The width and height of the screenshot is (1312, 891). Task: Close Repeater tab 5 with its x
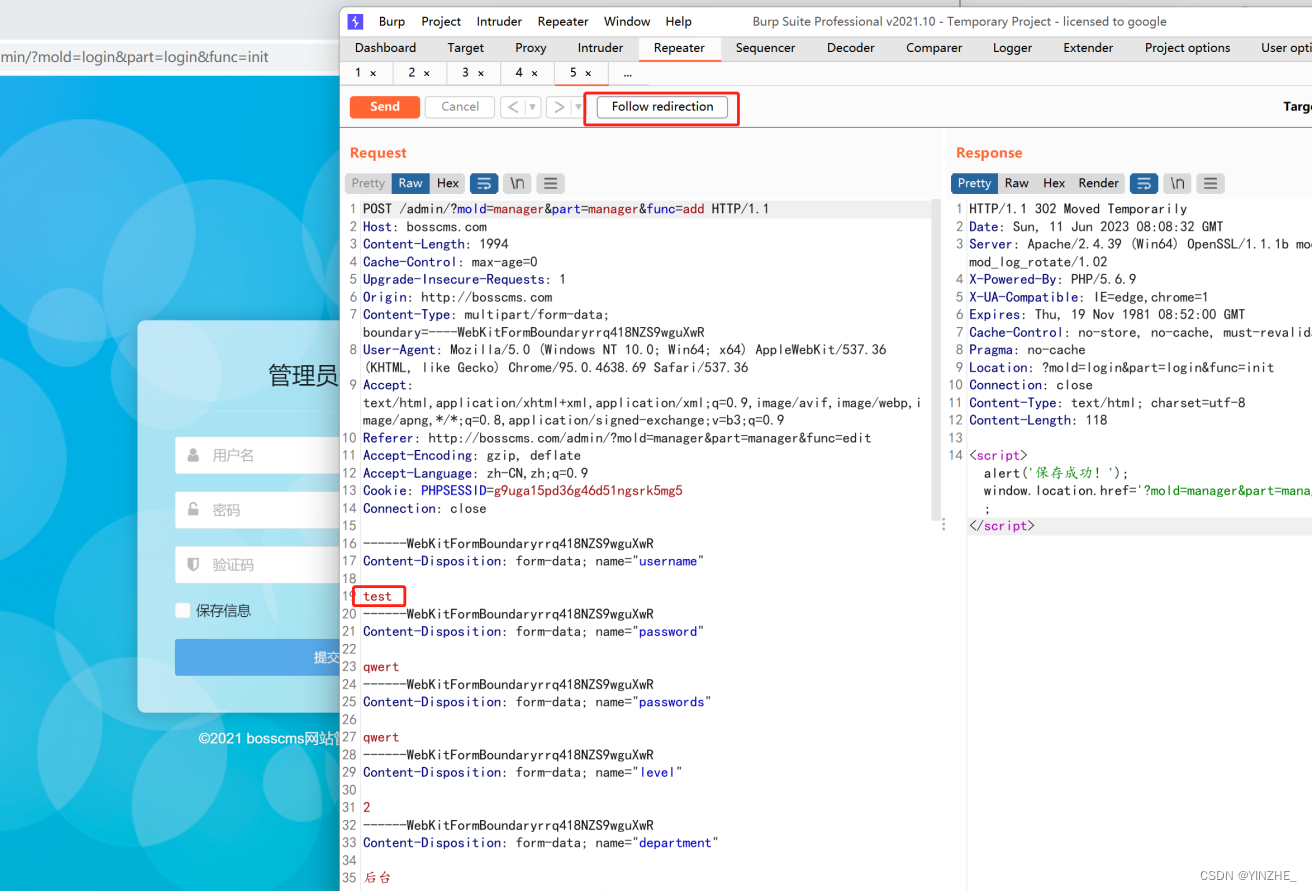(x=588, y=73)
